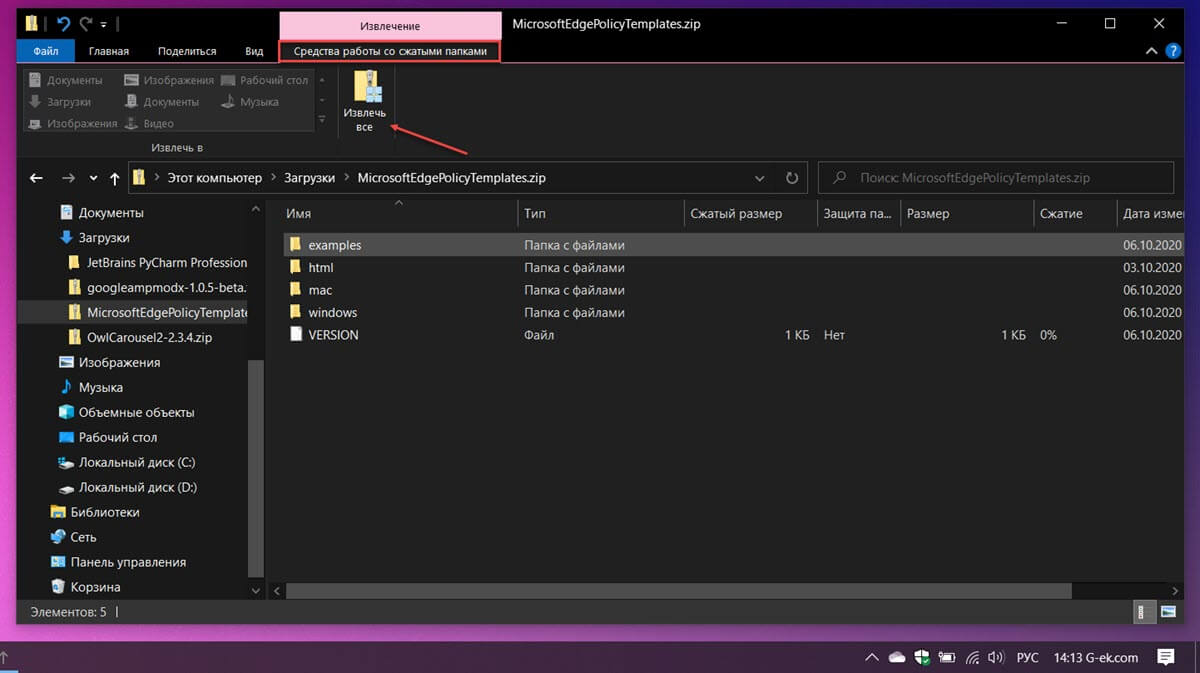The width and height of the screenshot is (1200, 673).
Task: Open Корзина in the navigation pane
Action: coord(95,587)
